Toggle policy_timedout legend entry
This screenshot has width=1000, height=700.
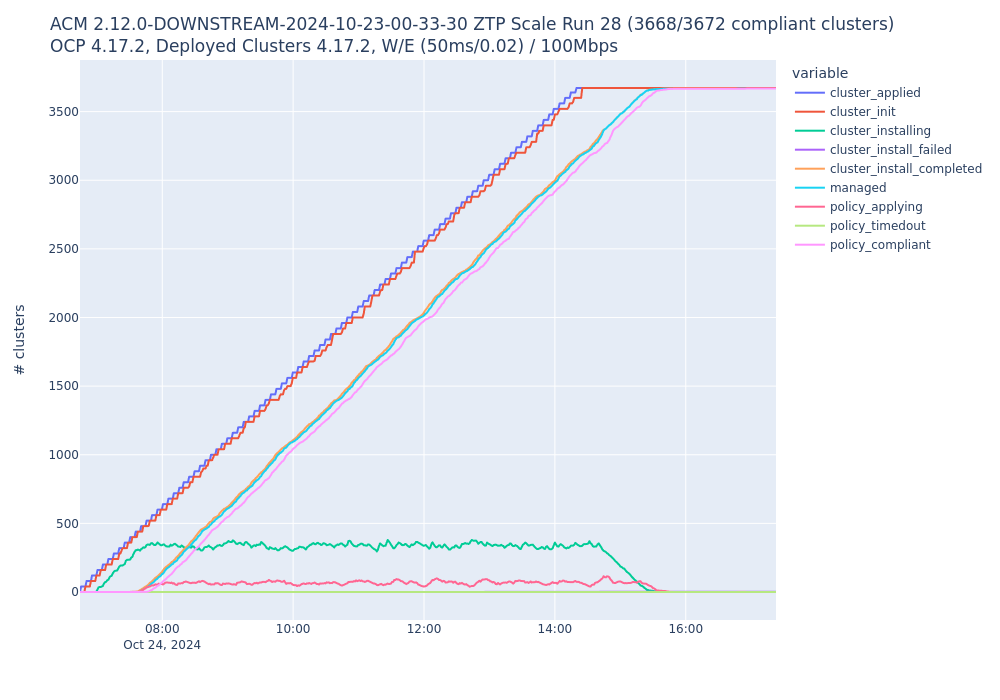pos(860,226)
